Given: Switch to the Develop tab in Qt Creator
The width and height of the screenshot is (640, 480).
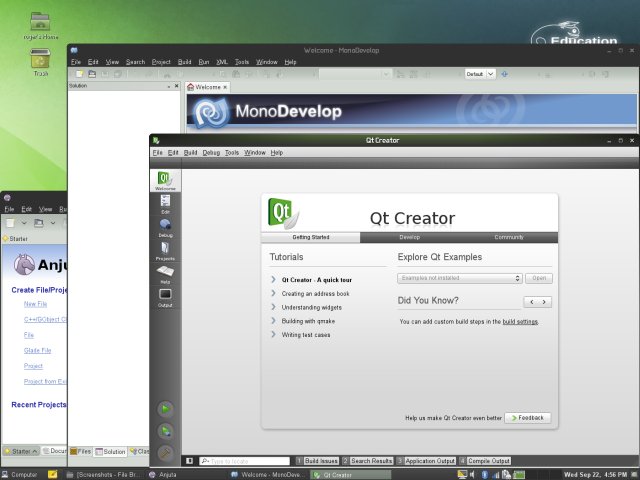Looking at the screenshot, I should tap(409, 237).
